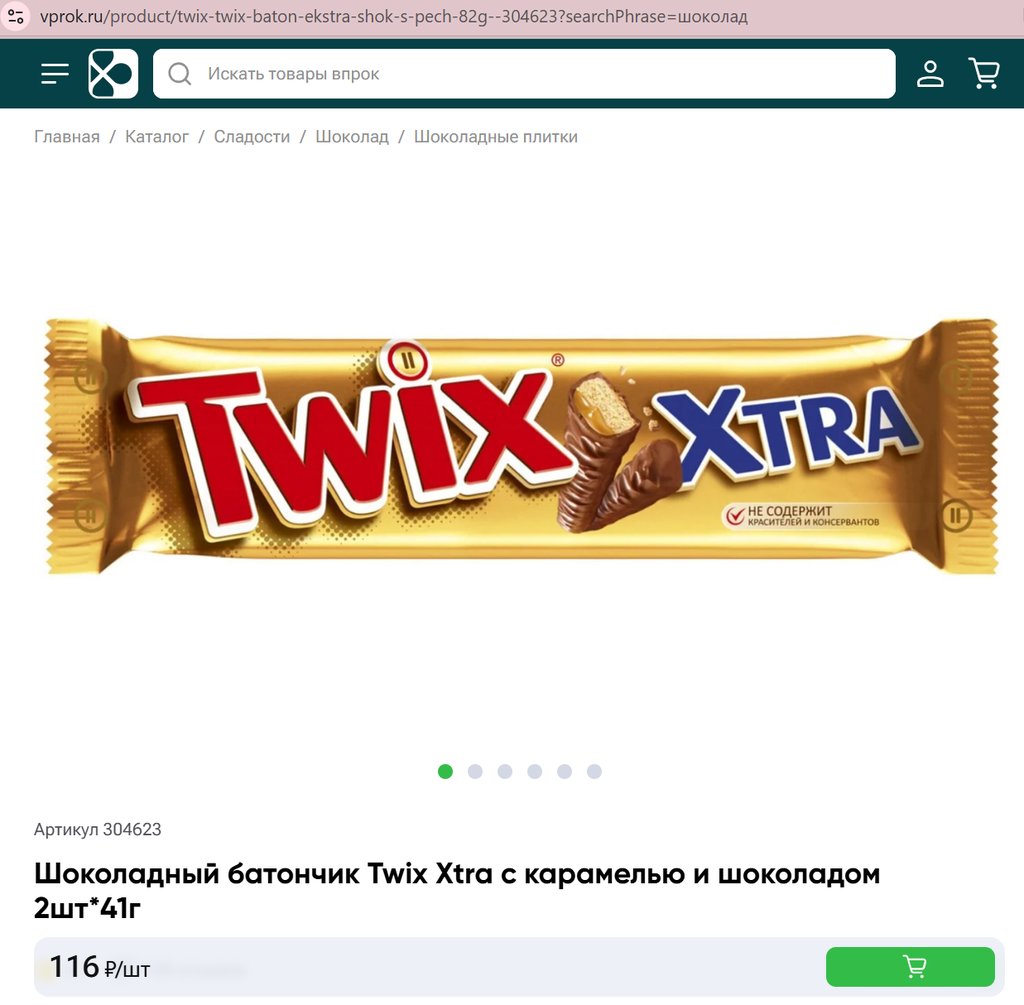The width and height of the screenshot is (1024, 1005).
Task: Click the site settings icon in address bar
Action: click(x=16, y=16)
